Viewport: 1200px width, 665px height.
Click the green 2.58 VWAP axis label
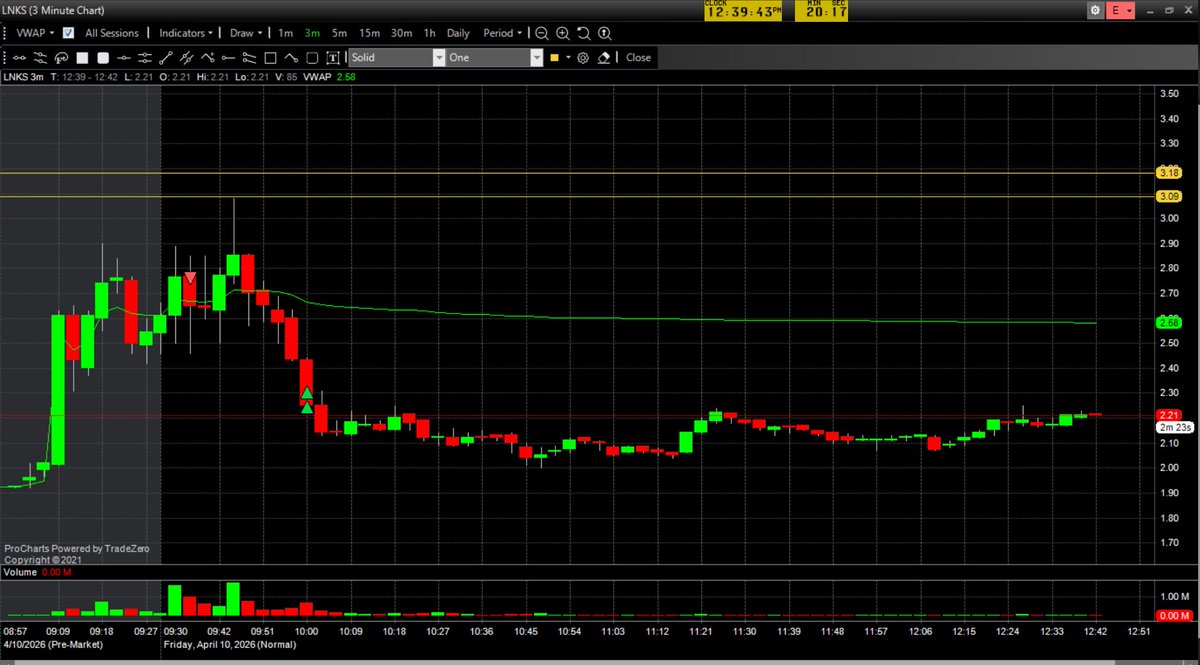tap(1169, 323)
